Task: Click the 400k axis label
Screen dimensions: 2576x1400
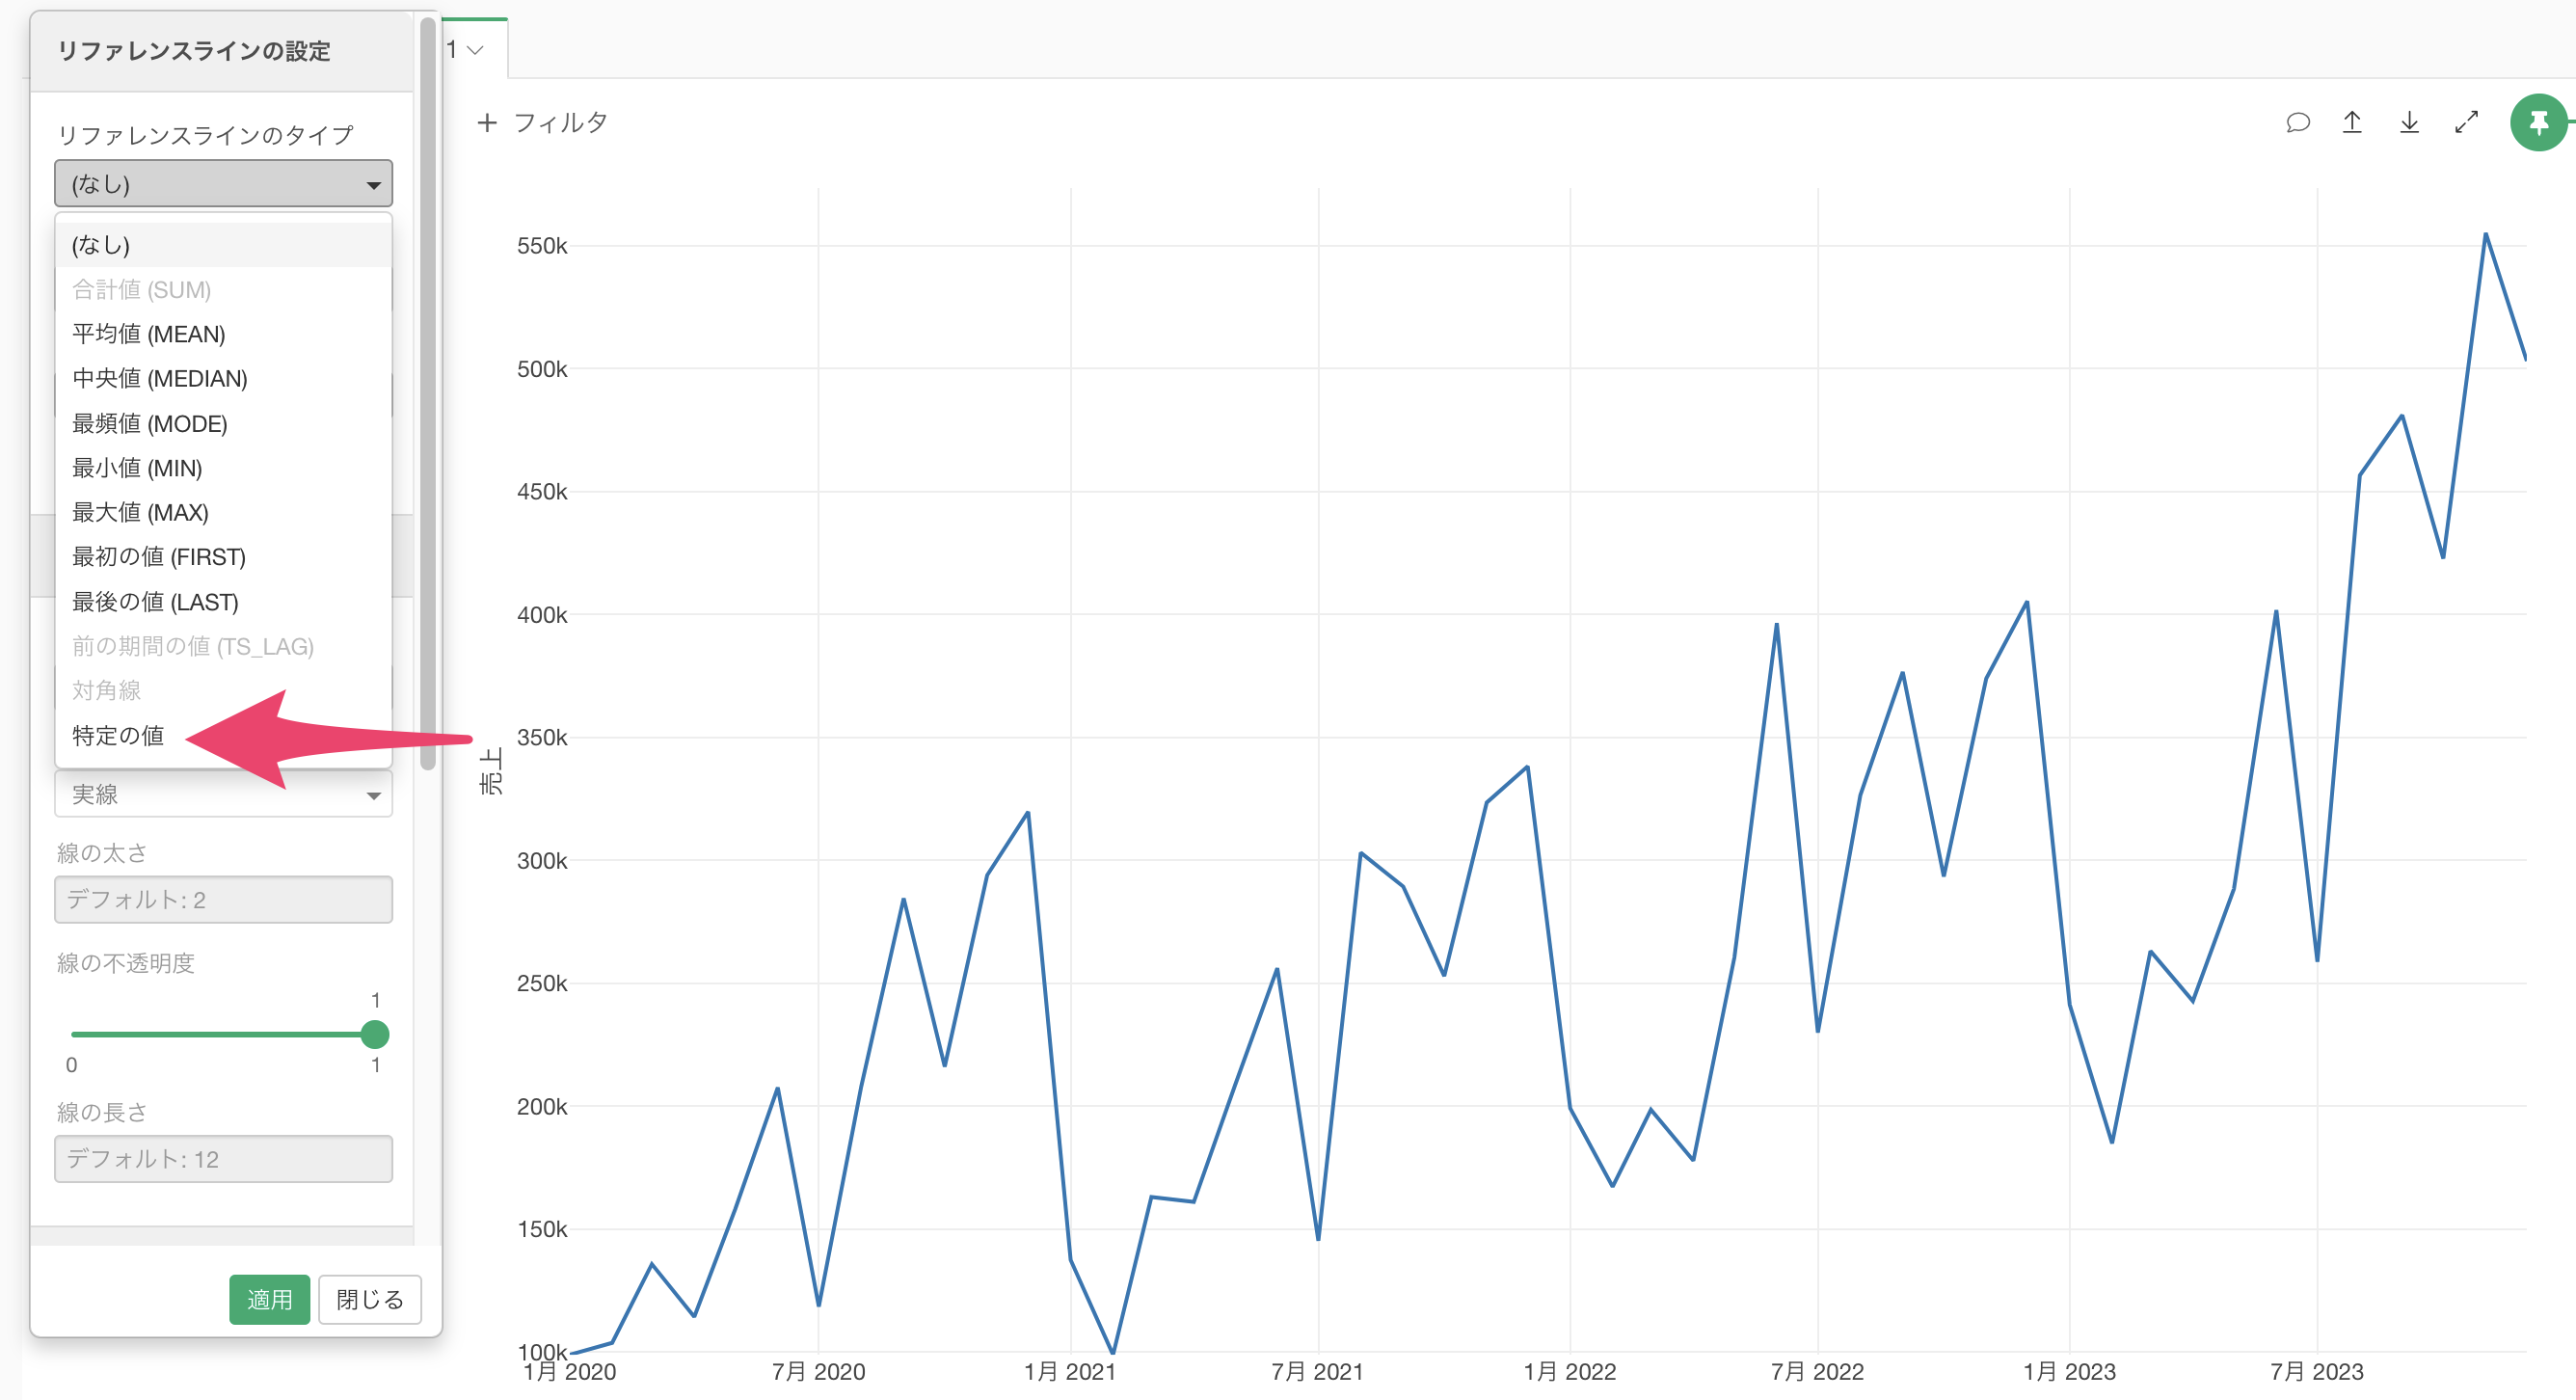Action: click(x=541, y=615)
